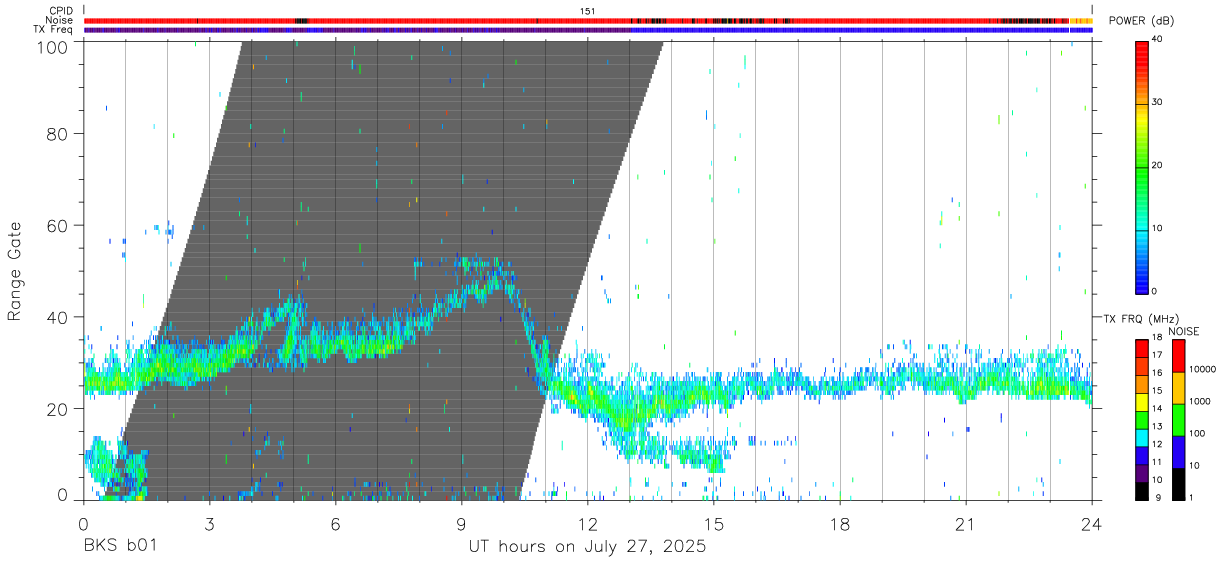Click the CPID value "151"
Screen dimensions: 1228x567
click(588, 11)
